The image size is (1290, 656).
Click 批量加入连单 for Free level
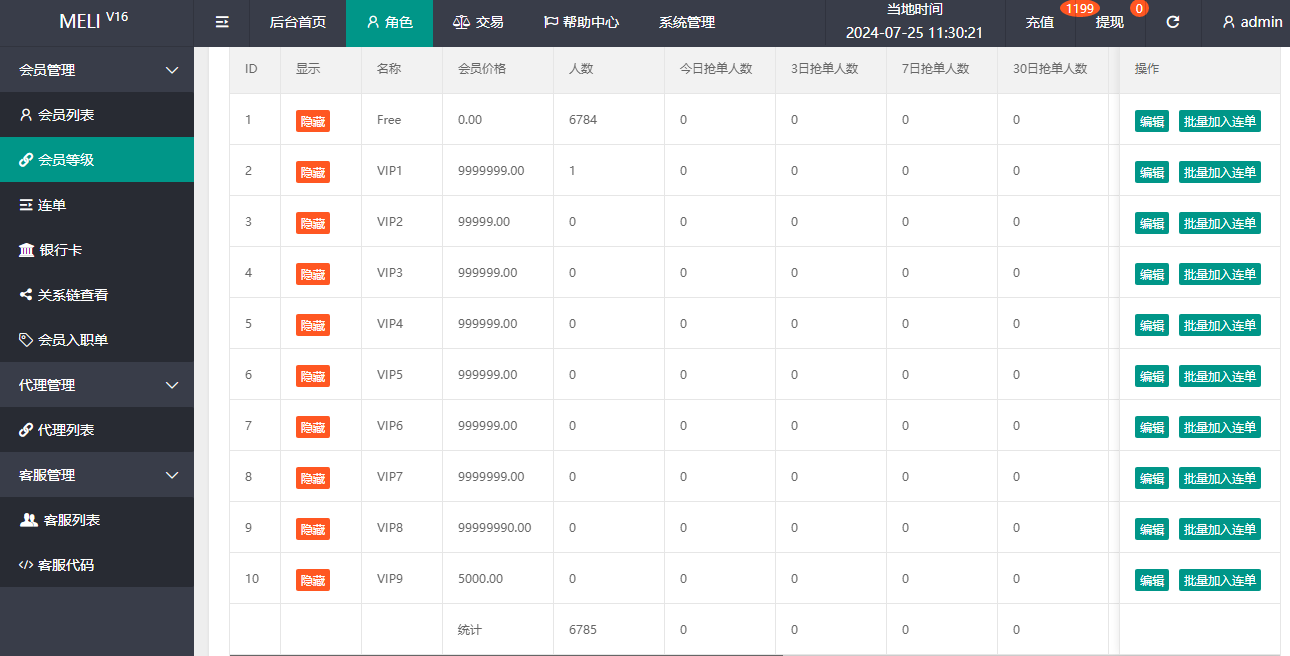tap(1220, 121)
